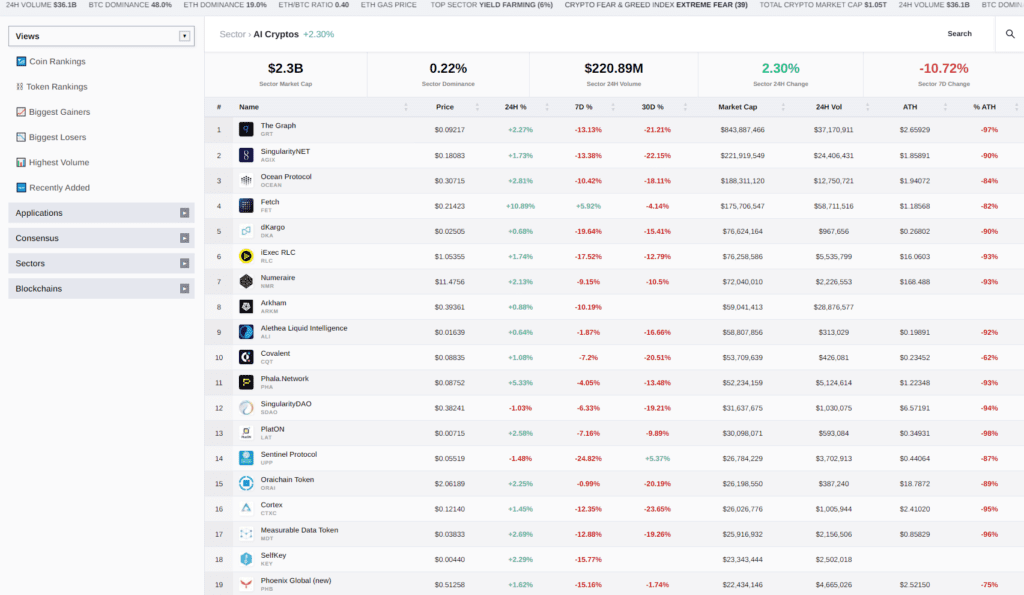Click Recently Added sidebar icon
Image resolution: width=1024 pixels, height=595 pixels.
[x=21, y=187]
